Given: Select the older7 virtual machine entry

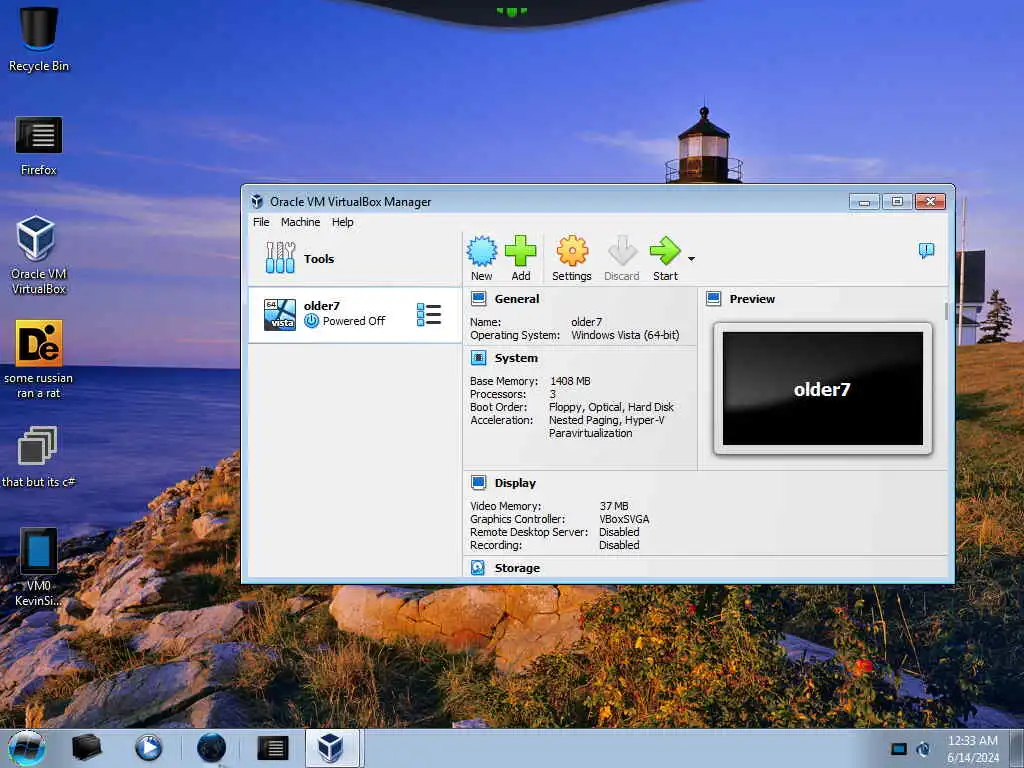Looking at the screenshot, I should [x=354, y=315].
